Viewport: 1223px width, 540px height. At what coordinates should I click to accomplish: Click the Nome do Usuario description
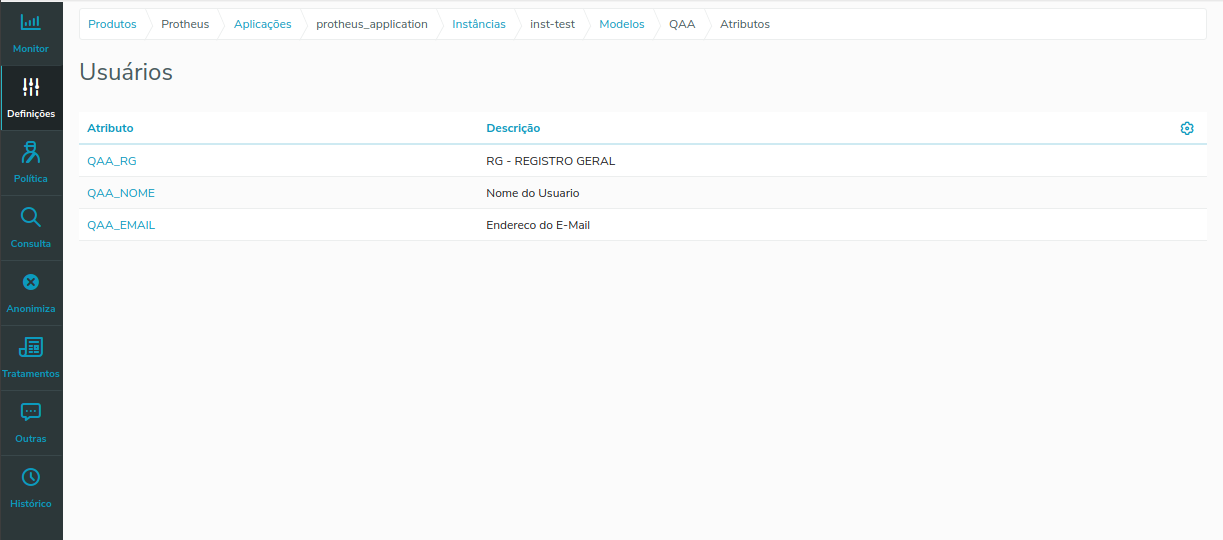533,193
